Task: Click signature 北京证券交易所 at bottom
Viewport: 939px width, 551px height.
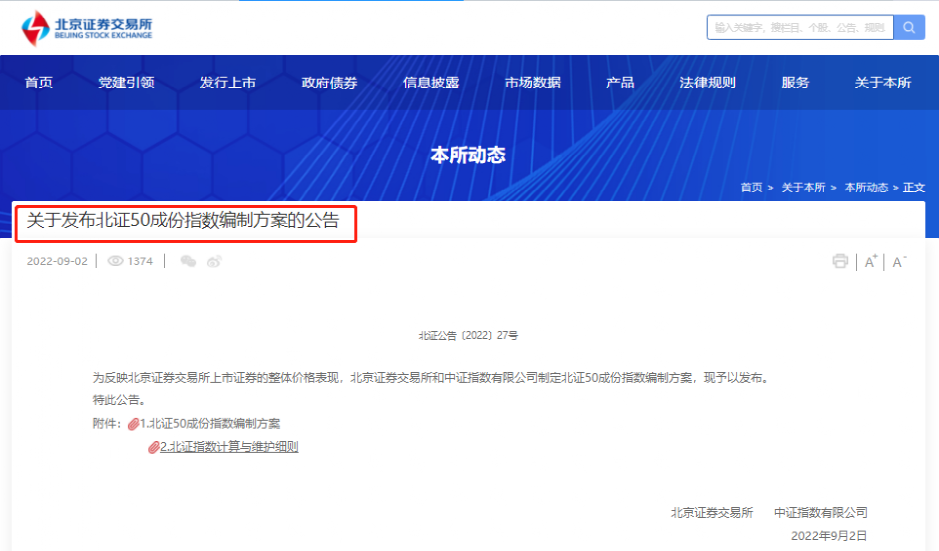Action: (712, 513)
